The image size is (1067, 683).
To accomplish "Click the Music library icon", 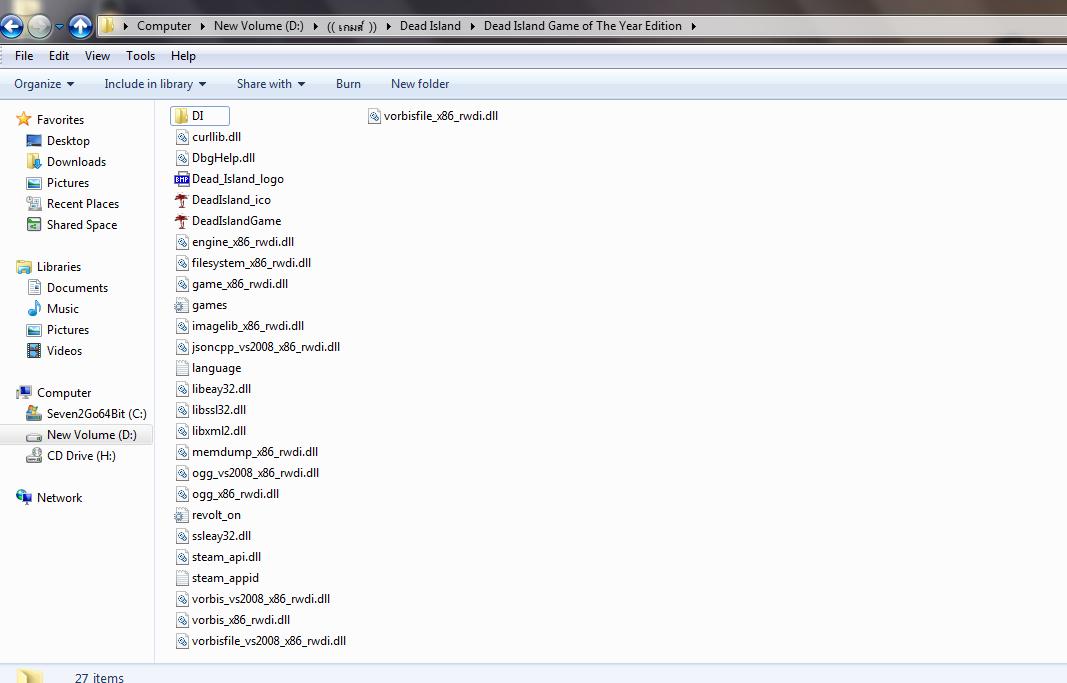I will pyautogui.click(x=34, y=308).
